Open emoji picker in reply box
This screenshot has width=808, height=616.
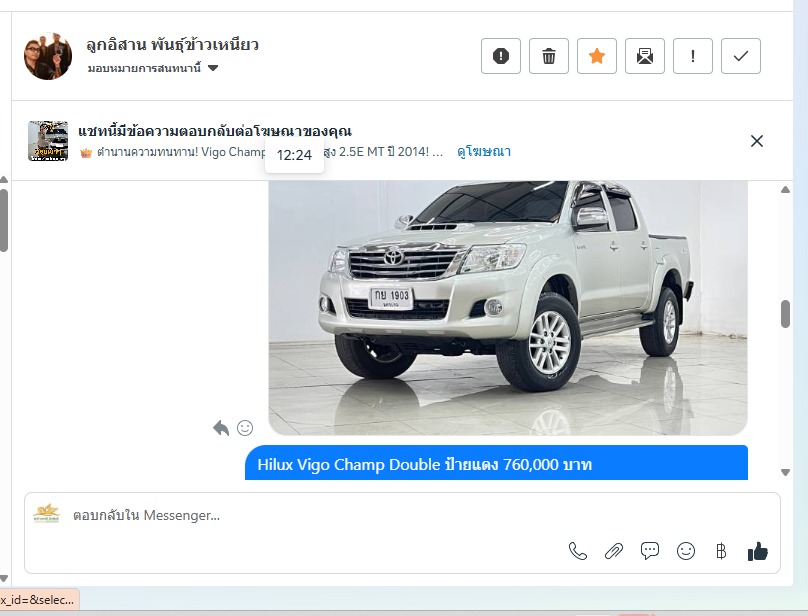point(686,551)
